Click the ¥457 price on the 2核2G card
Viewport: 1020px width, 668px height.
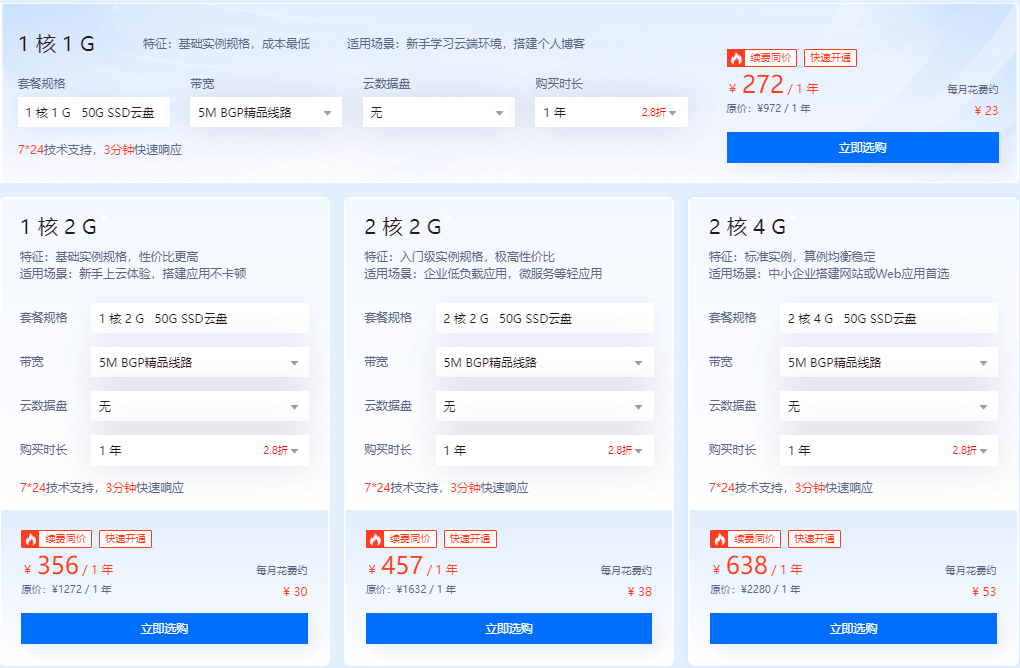(x=398, y=568)
